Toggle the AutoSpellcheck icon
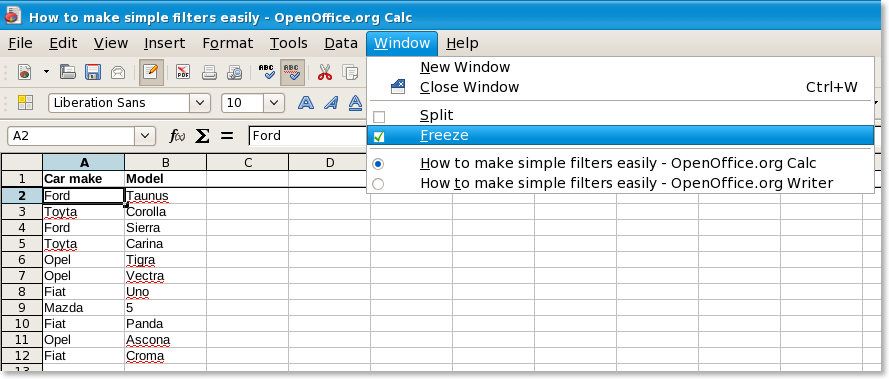Viewport: 889px width, 379px height. click(x=292, y=72)
